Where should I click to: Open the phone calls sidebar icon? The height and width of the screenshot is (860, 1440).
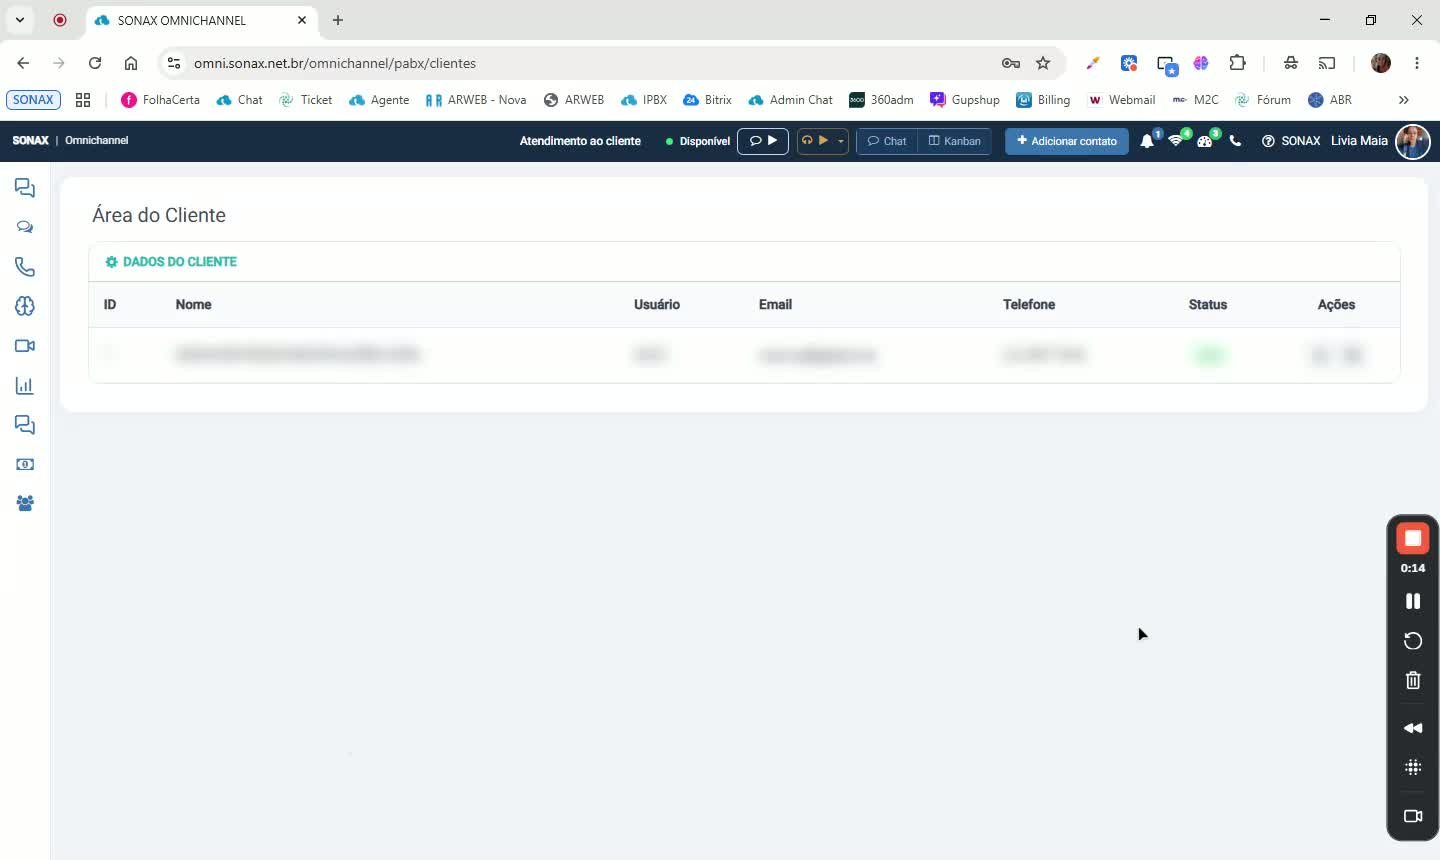point(25,267)
